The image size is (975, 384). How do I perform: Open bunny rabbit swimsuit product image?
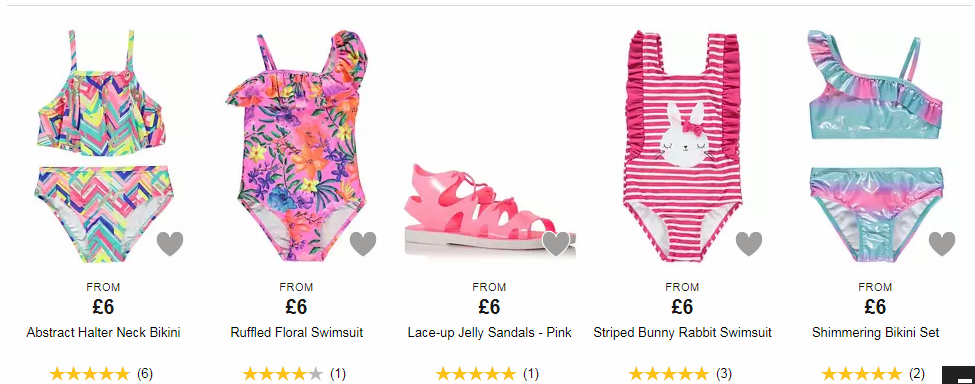(682, 146)
